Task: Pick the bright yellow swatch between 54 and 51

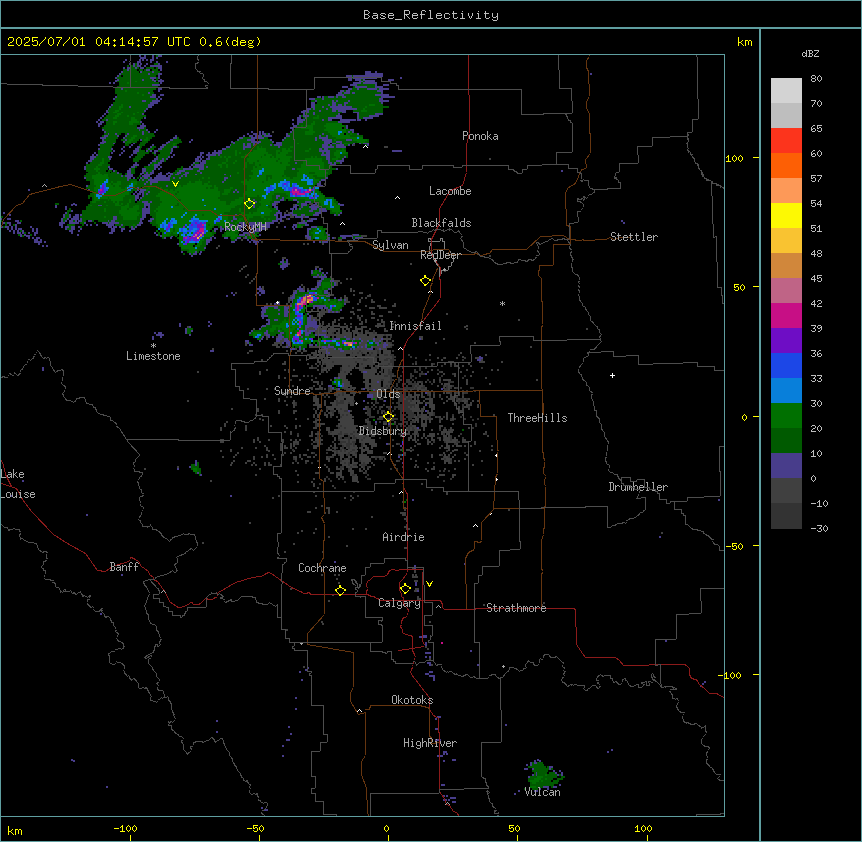Action: point(786,215)
